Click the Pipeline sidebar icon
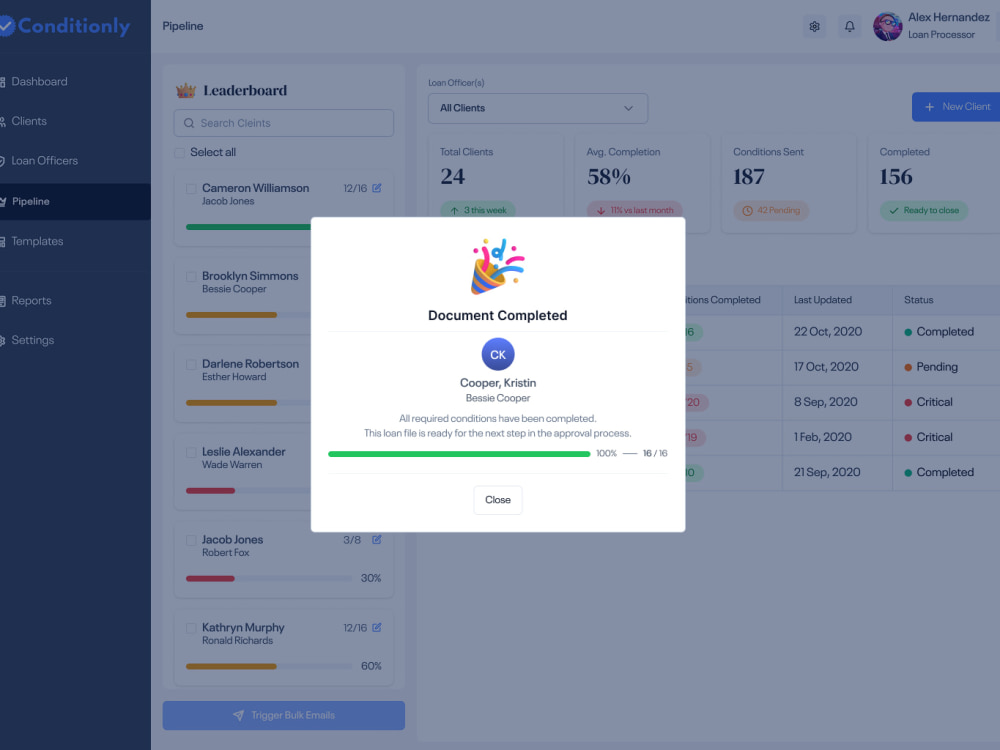 [x=3, y=202]
